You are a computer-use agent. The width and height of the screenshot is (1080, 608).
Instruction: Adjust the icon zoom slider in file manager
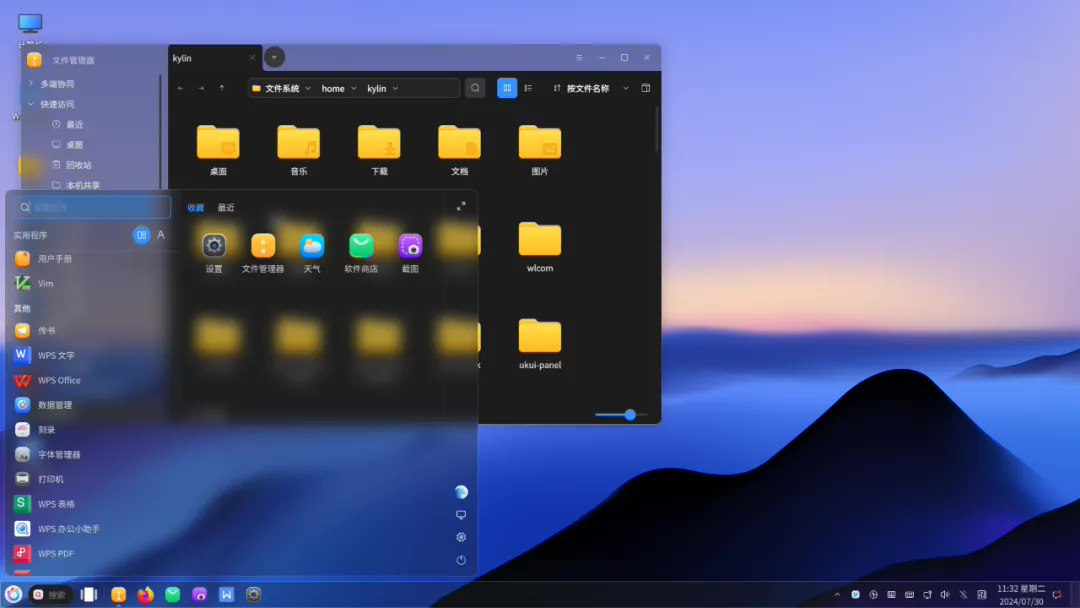click(x=630, y=414)
